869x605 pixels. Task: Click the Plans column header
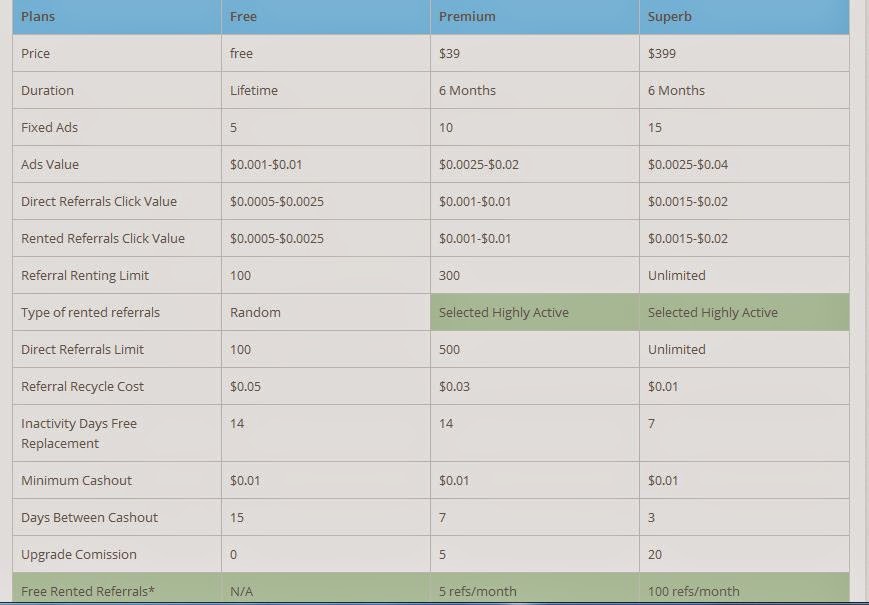tap(38, 16)
